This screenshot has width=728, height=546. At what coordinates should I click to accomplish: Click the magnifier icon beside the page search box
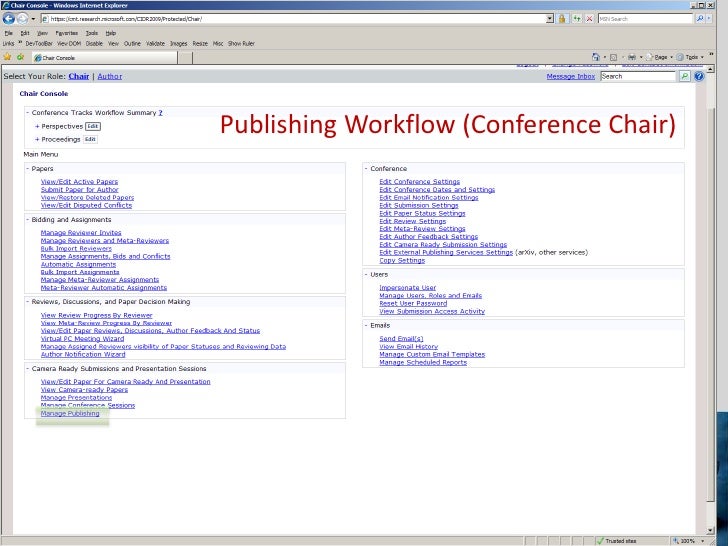tap(684, 76)
